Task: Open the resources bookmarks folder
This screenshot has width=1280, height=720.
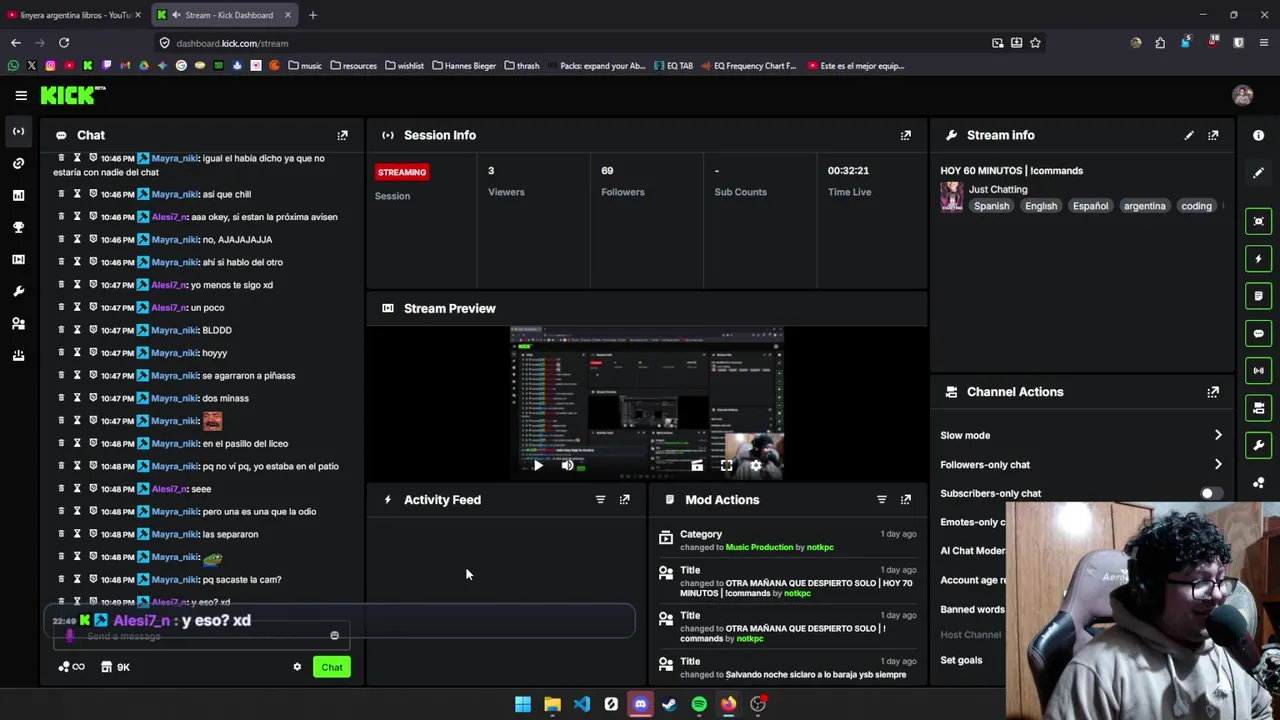Action: coord(354,66)
